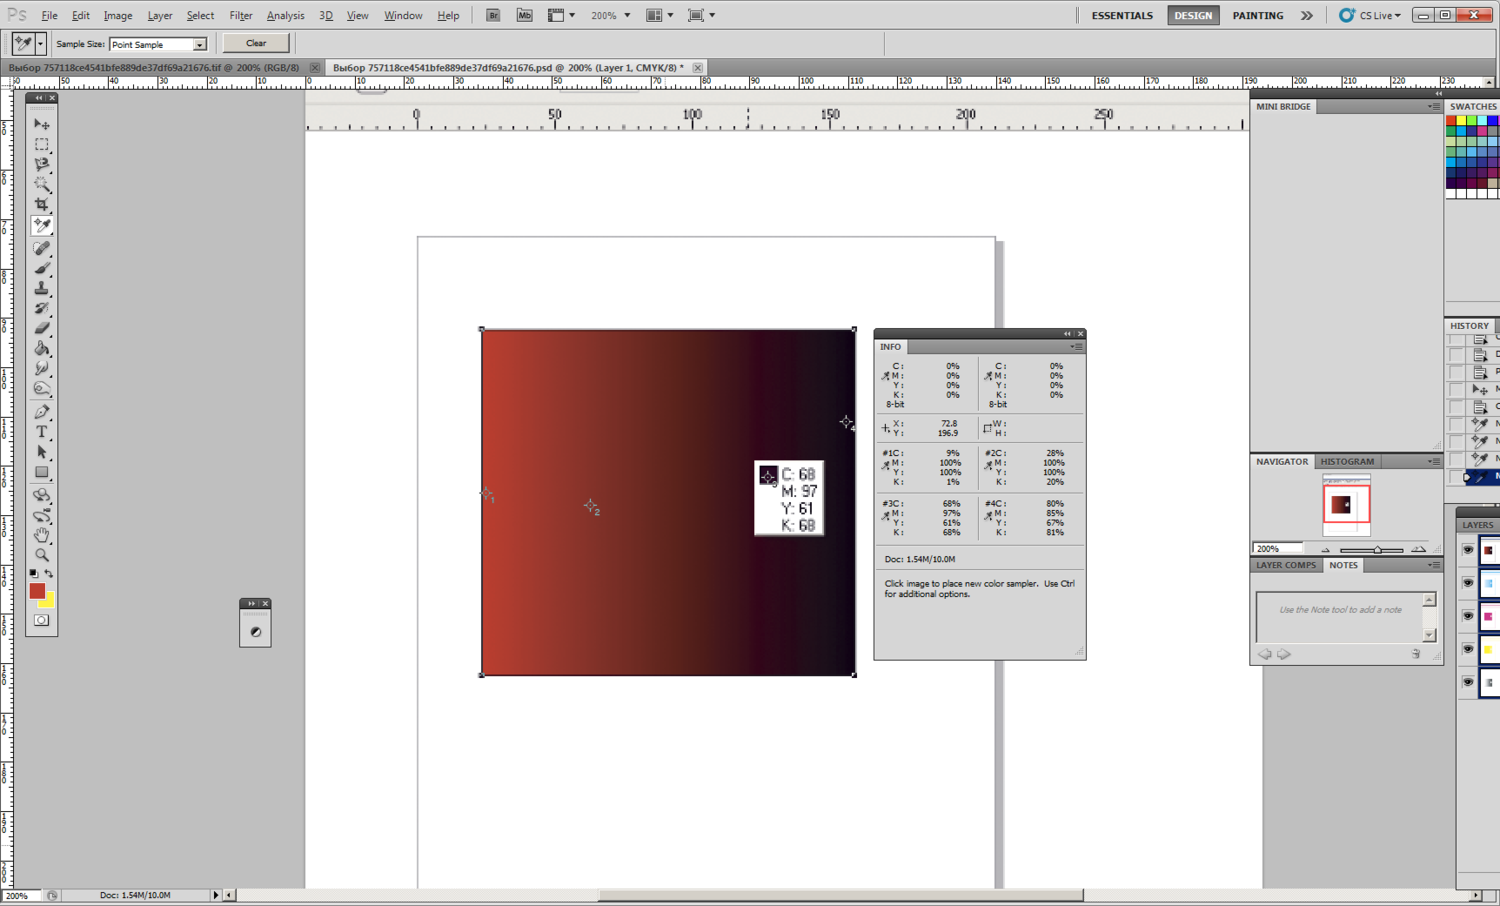Switch to the Essentials workspace
The width and height of the screenshot is (1500, 906).
tap(1122, 15)
